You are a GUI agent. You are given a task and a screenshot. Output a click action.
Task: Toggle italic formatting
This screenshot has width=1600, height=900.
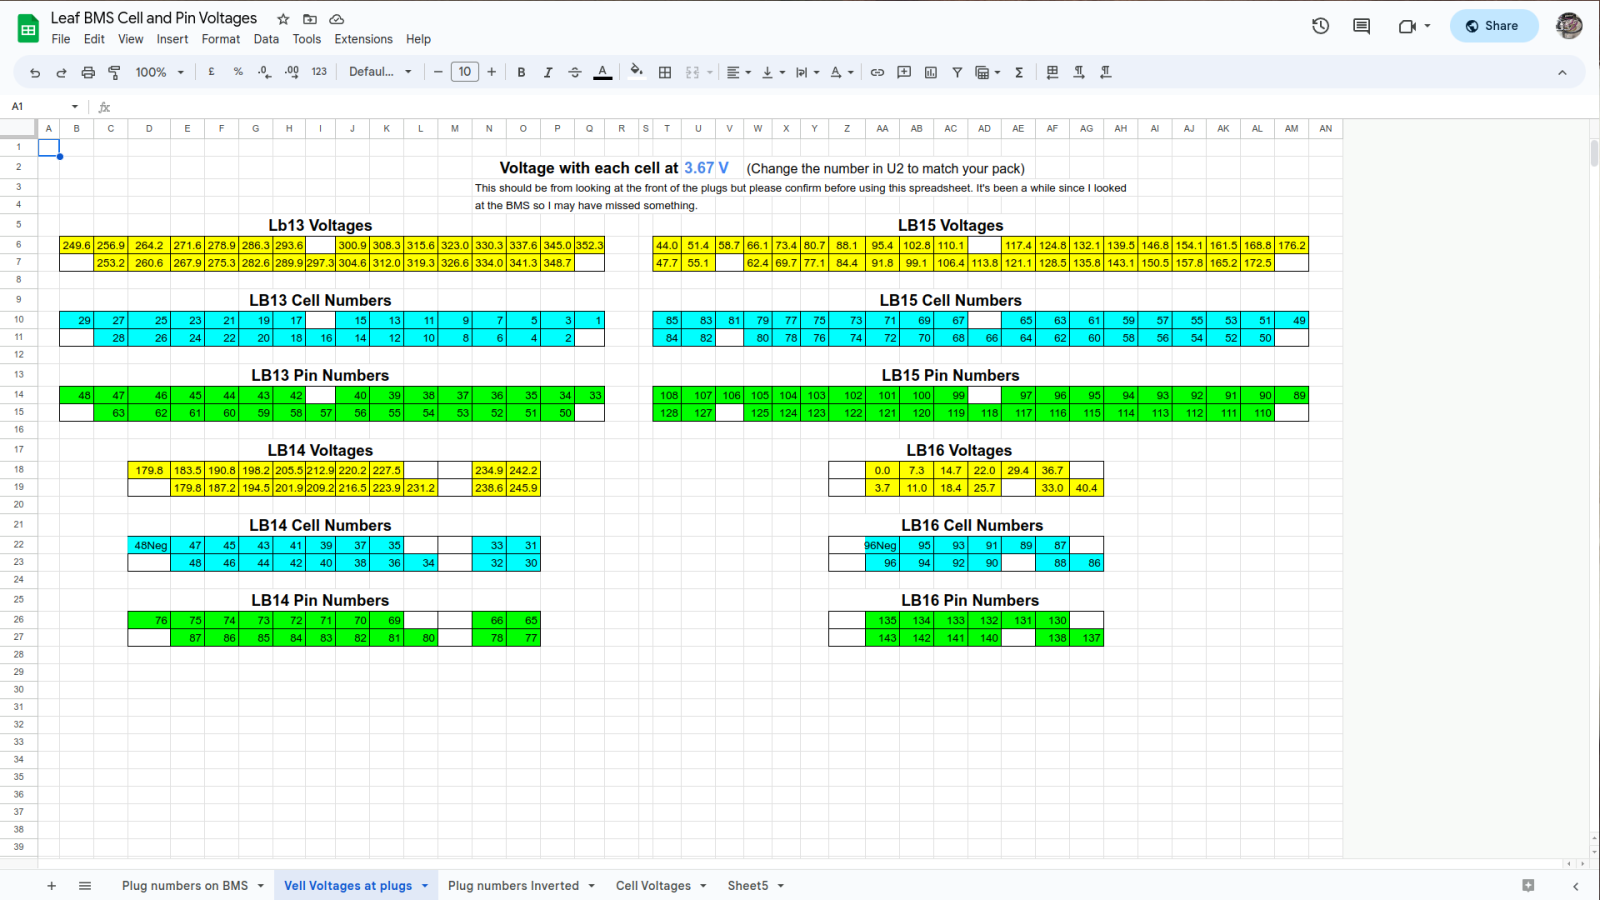click(548, 72)
